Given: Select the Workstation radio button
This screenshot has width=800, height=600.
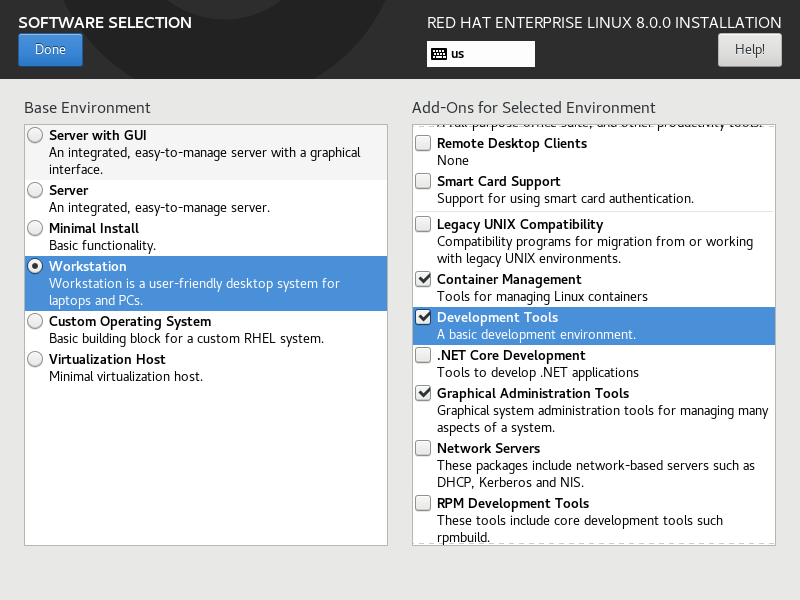Looking at the screenshot, I should tap(36, 266).
